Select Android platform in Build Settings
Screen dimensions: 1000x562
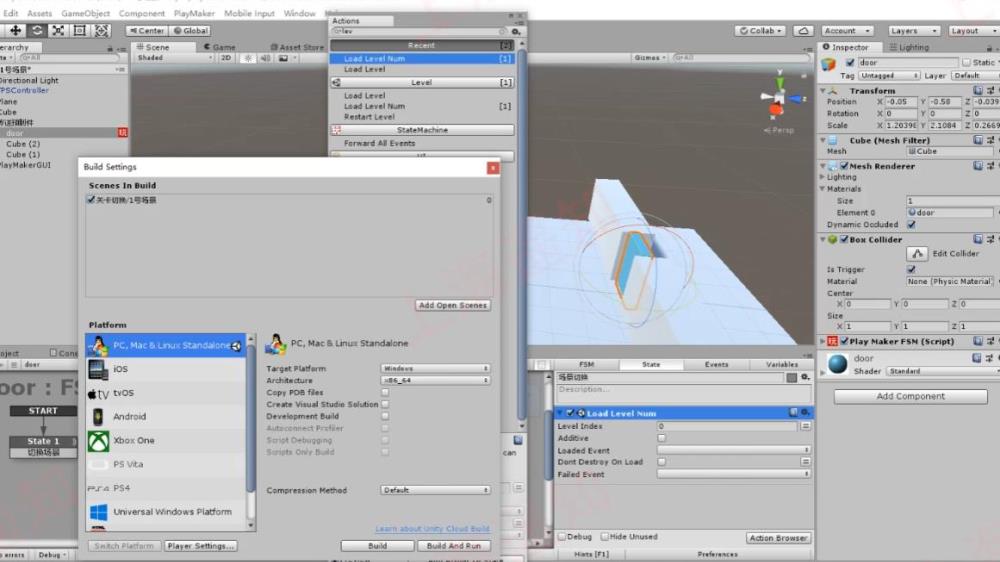click(x=166, y=417)
